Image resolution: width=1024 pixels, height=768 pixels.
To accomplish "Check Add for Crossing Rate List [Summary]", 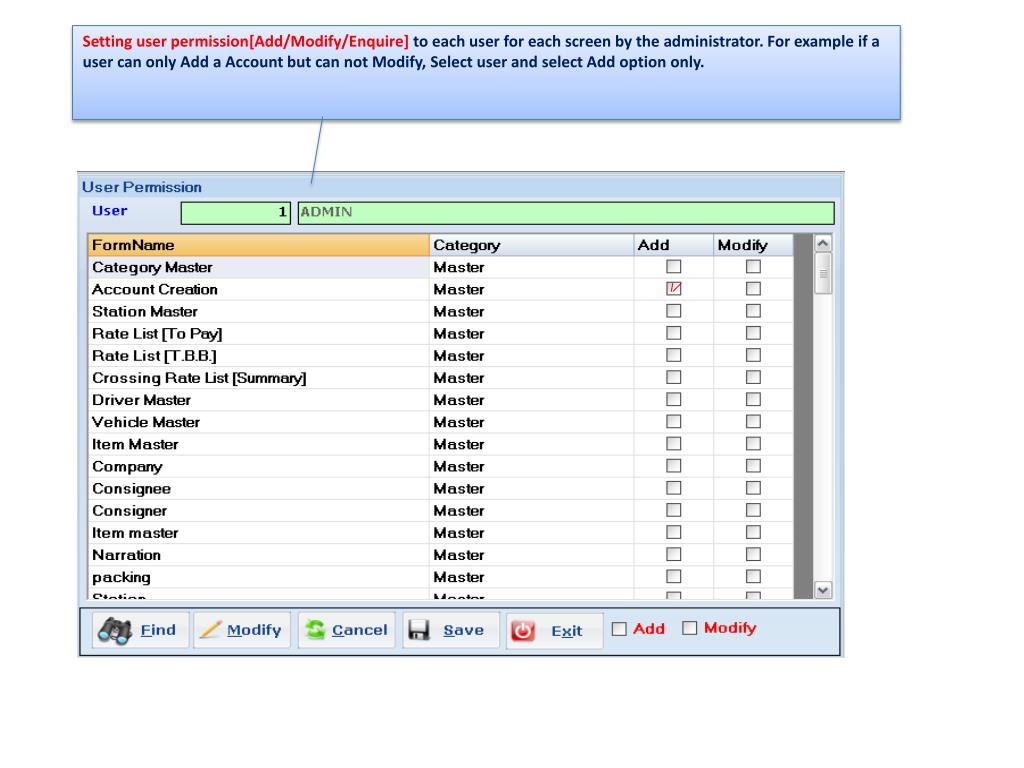I will pyautogui.click(x=673, y=377).
